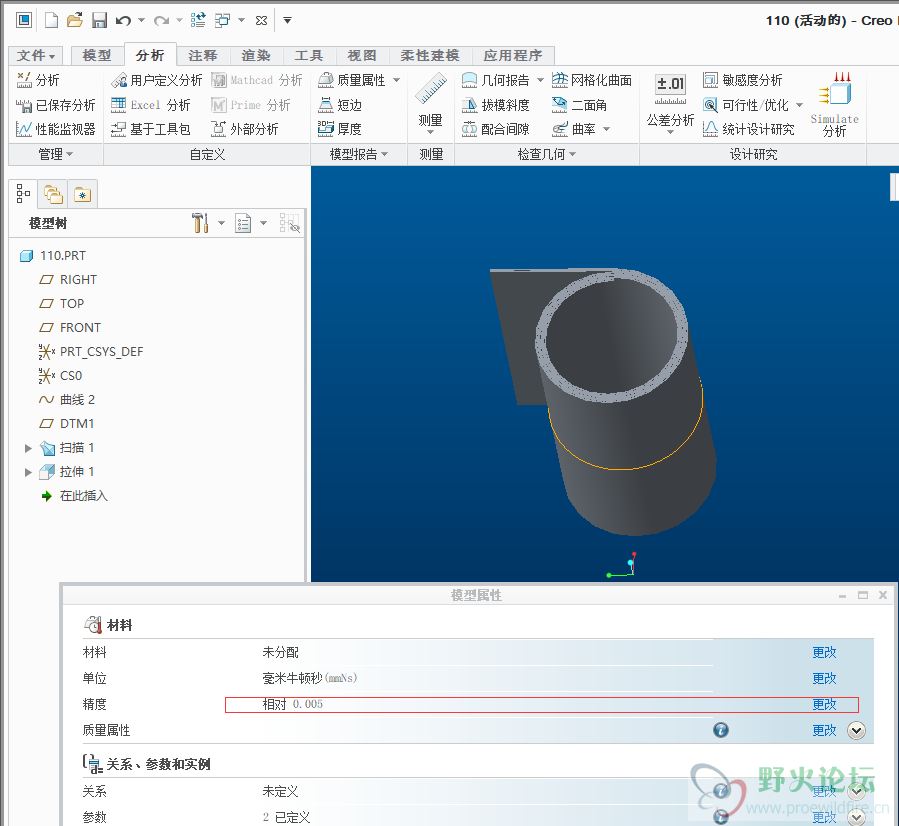Open 外部分析
The image size is (899, 826).
coord(245,130)
